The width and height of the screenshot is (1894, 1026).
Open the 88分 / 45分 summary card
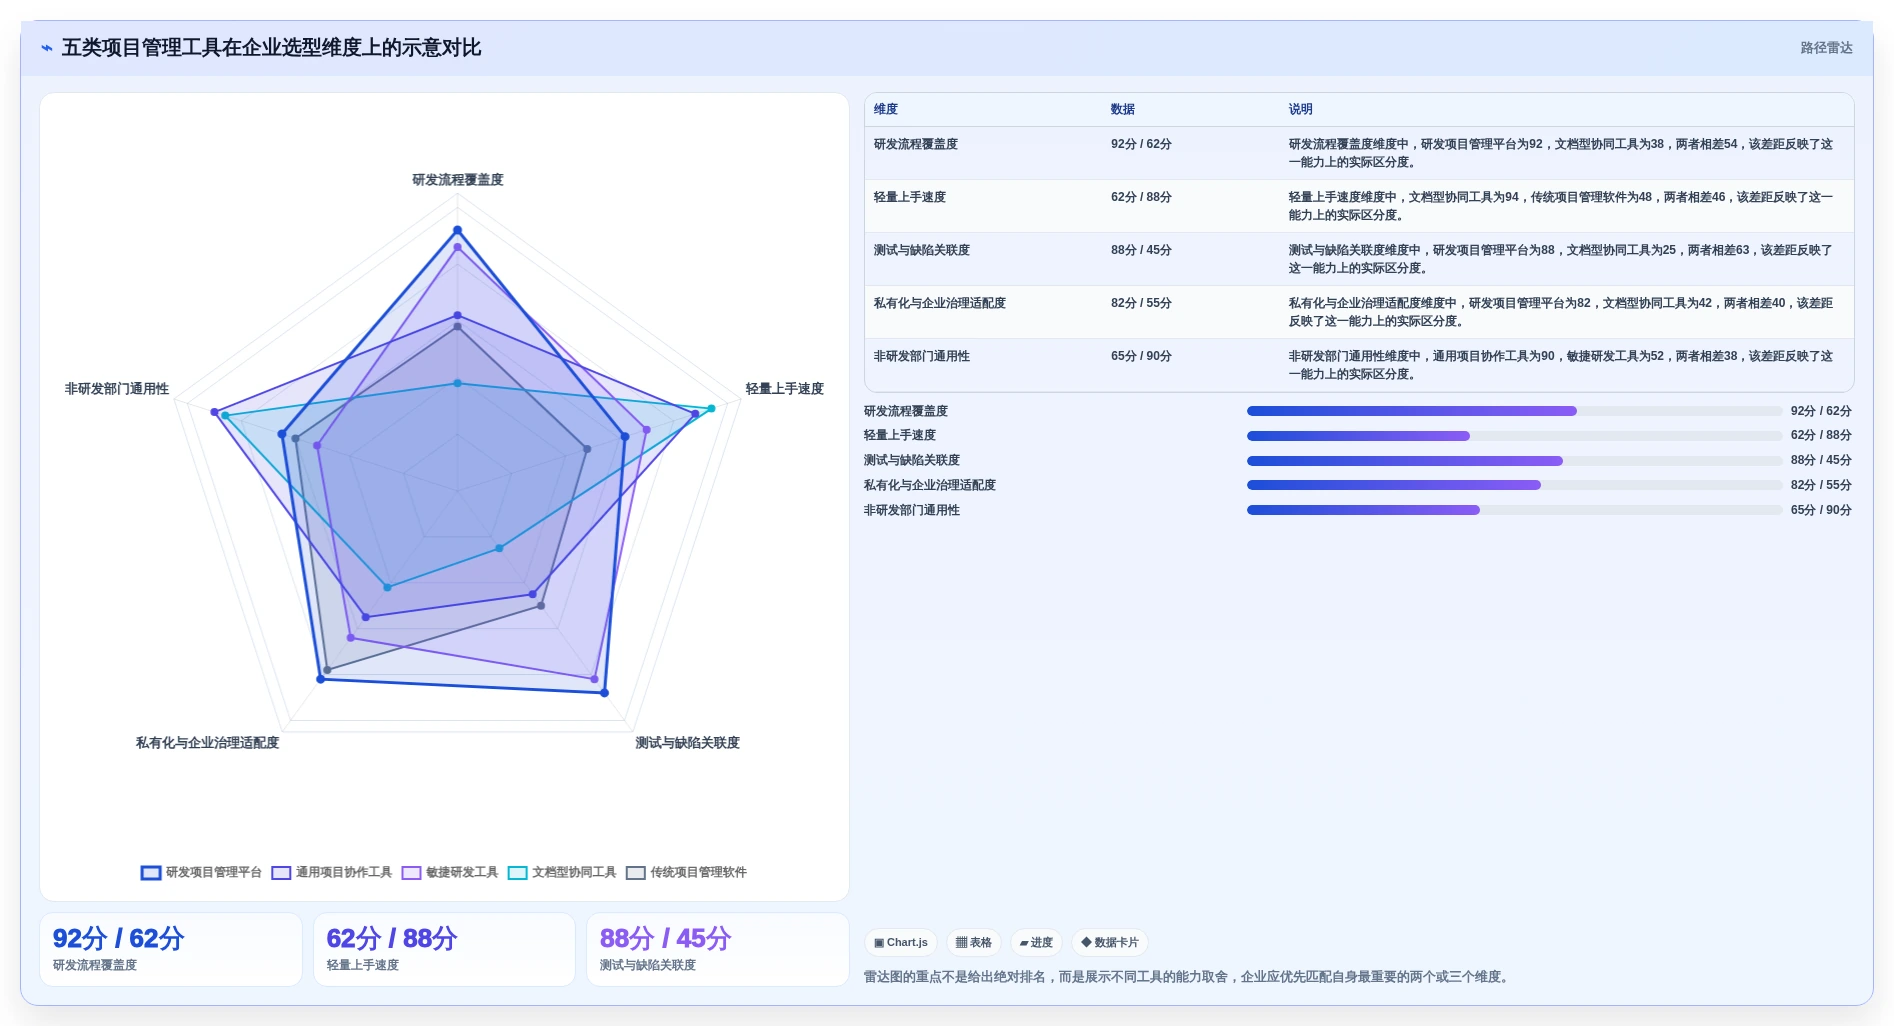[717, 949]
